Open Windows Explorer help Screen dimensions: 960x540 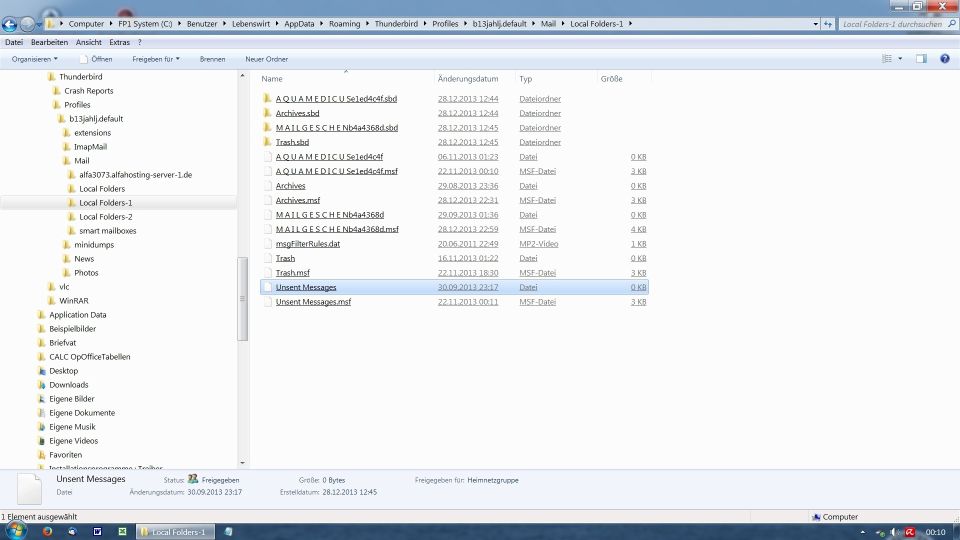click(945, 59)
